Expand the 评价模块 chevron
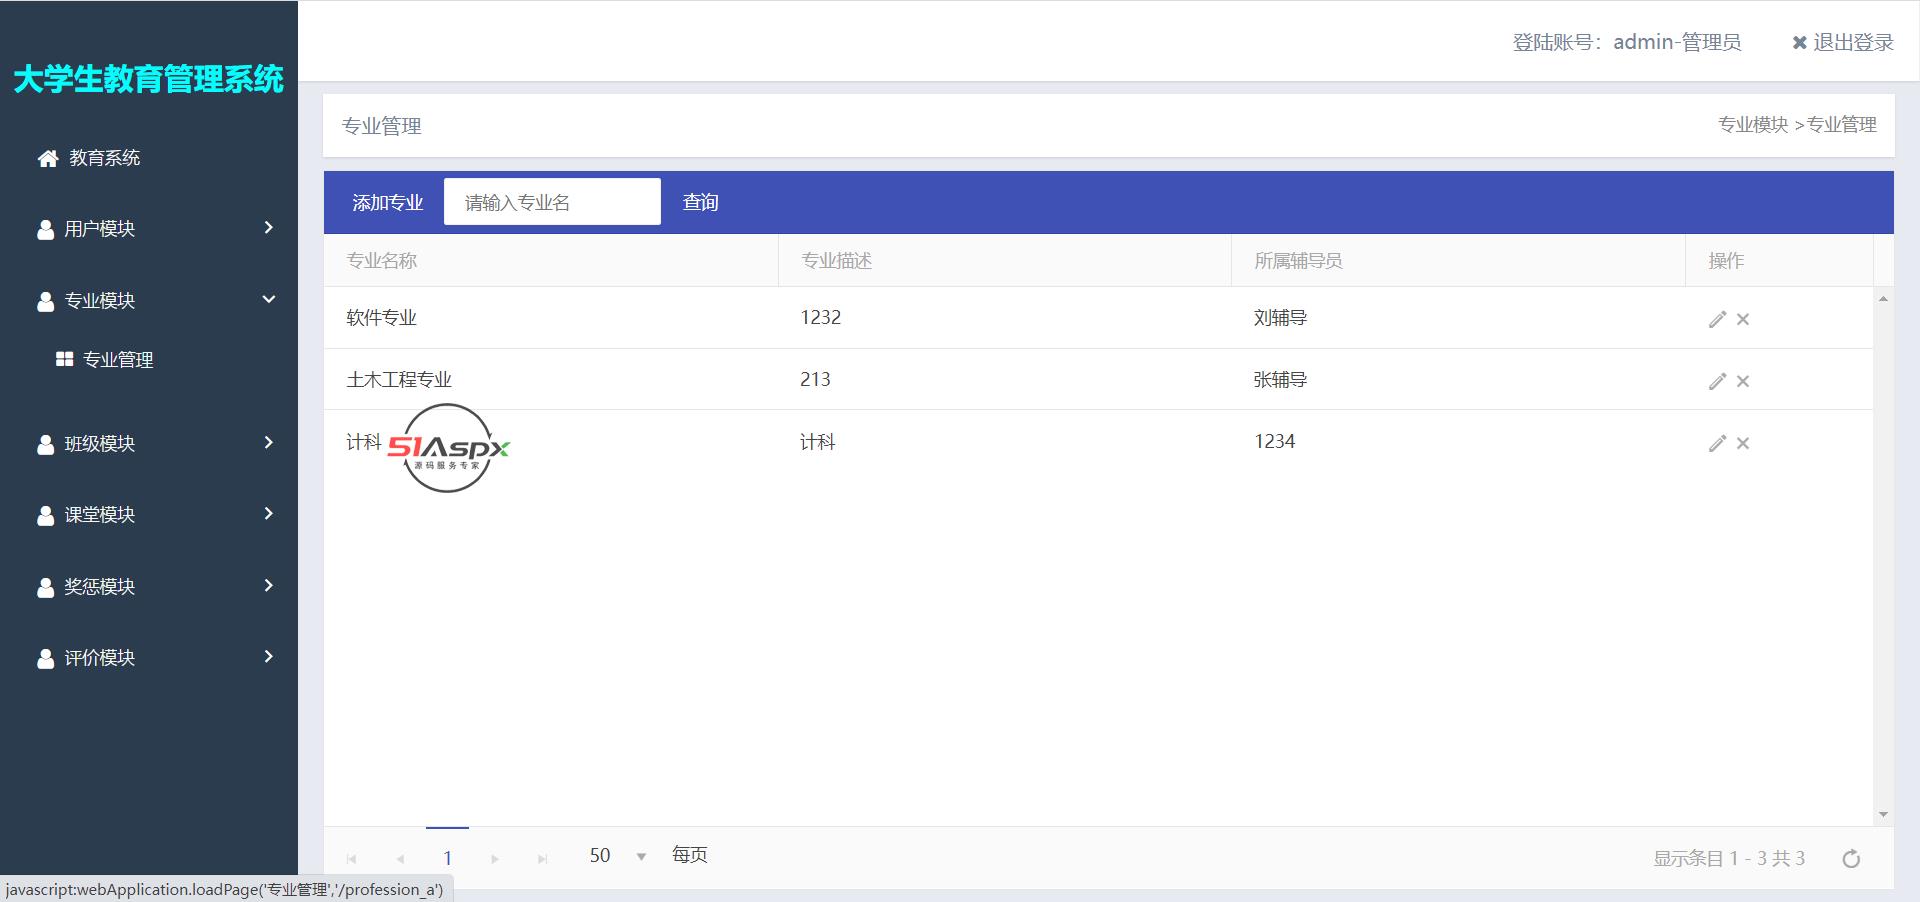The image size is (1920, 902). click(268, 657)
